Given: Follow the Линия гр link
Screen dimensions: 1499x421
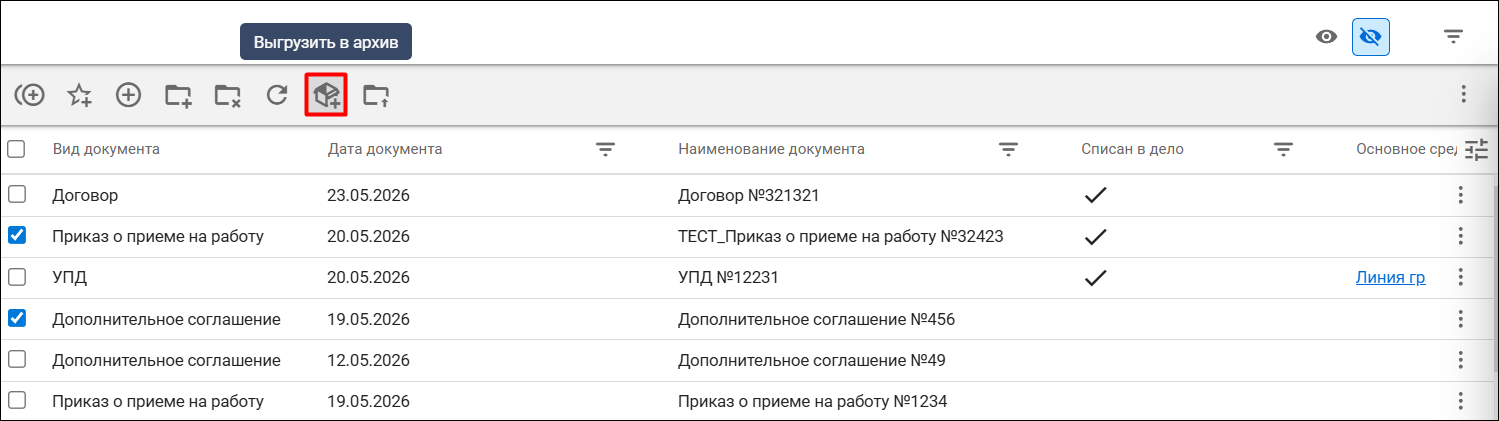Looking at the screenshot, I should pos(1390,278).
